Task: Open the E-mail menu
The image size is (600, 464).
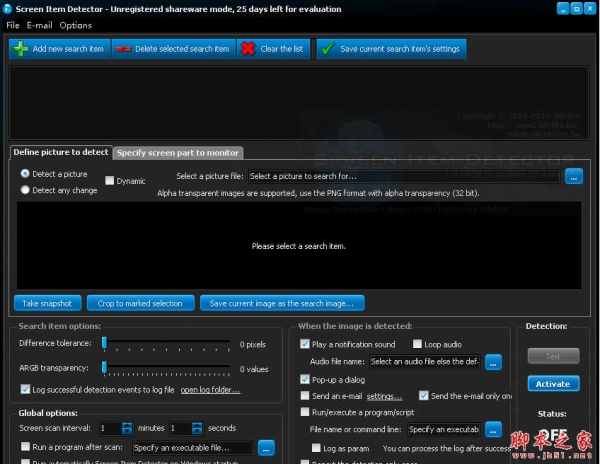Action: coord(39,25)
